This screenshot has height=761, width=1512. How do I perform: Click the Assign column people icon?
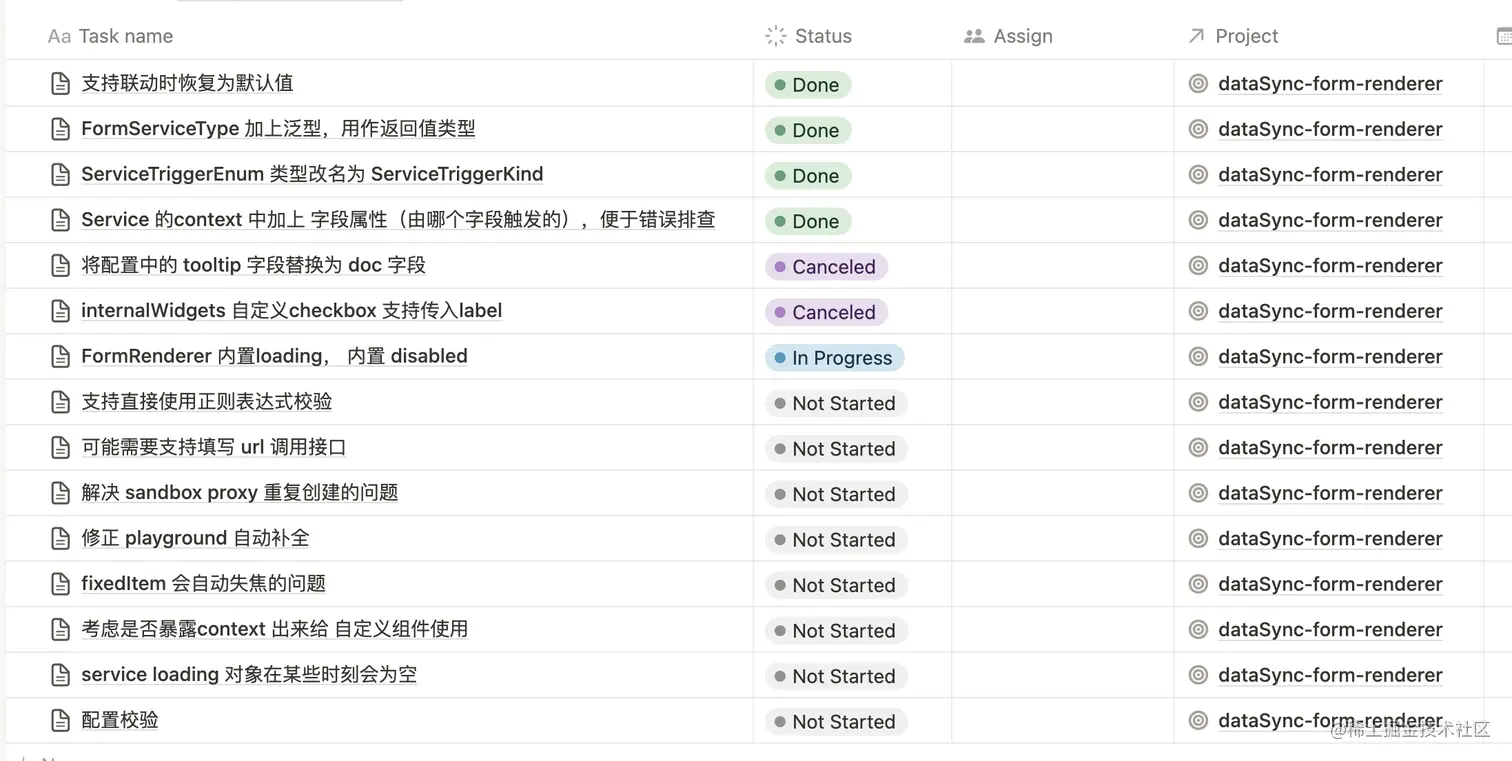coord(974,36)
